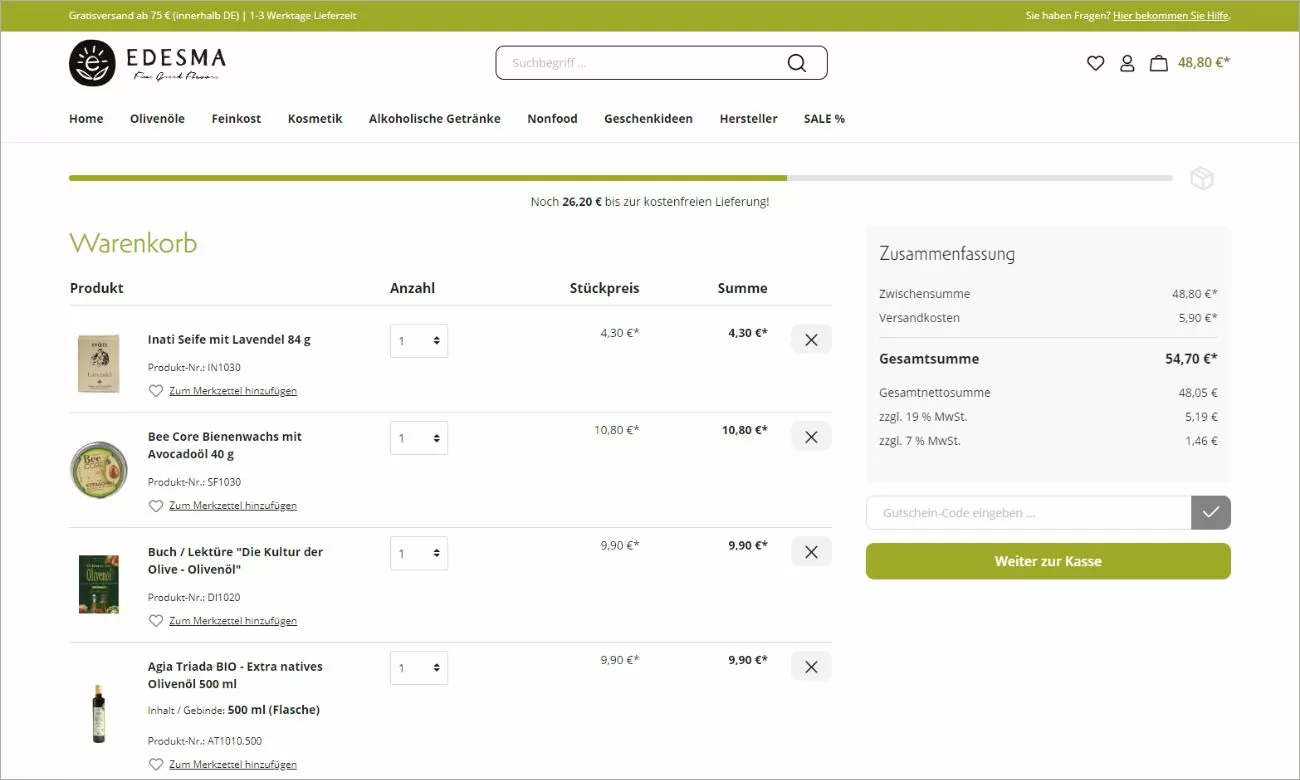Click the parcel icon beside shipping progress bar
This screenshot has width=1300, height=780.
1201,177
